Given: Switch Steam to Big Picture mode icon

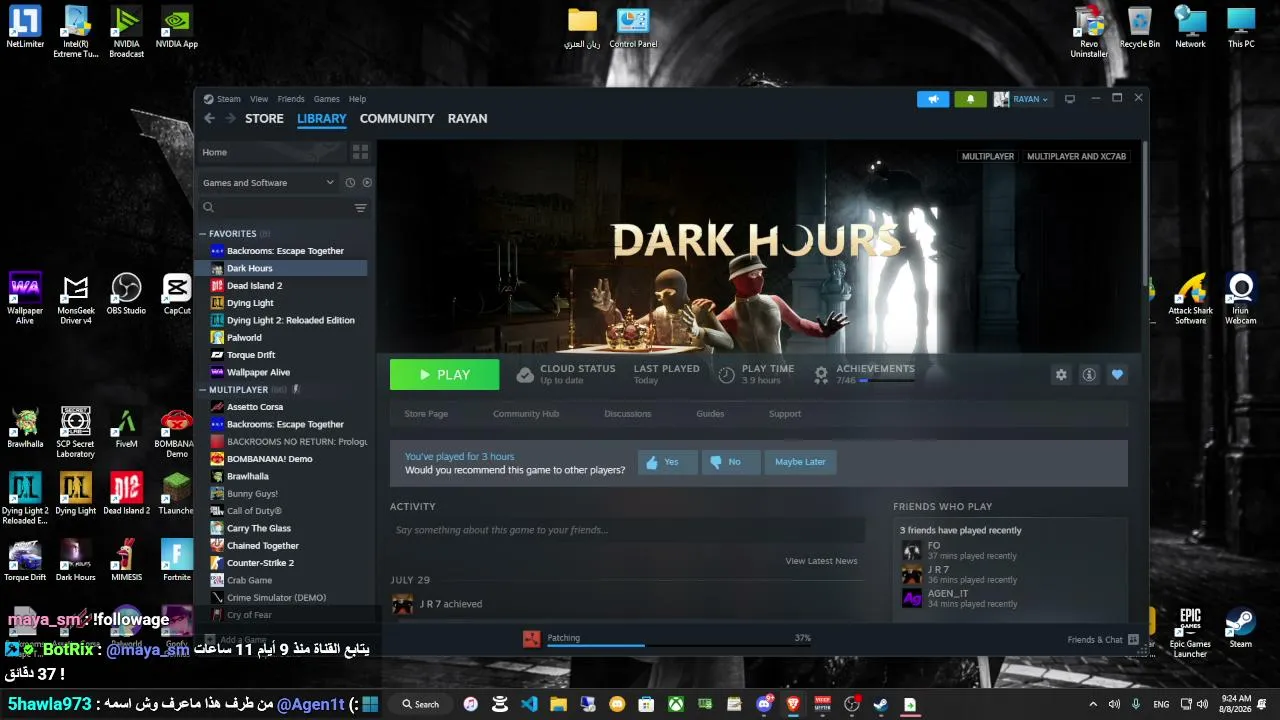Looking at the screenshot, I should point(1070,99).
